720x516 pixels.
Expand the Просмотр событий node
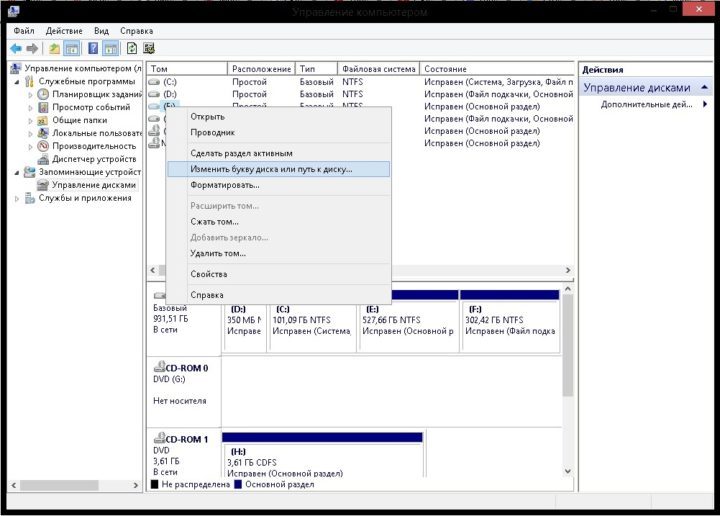point(31,107)
